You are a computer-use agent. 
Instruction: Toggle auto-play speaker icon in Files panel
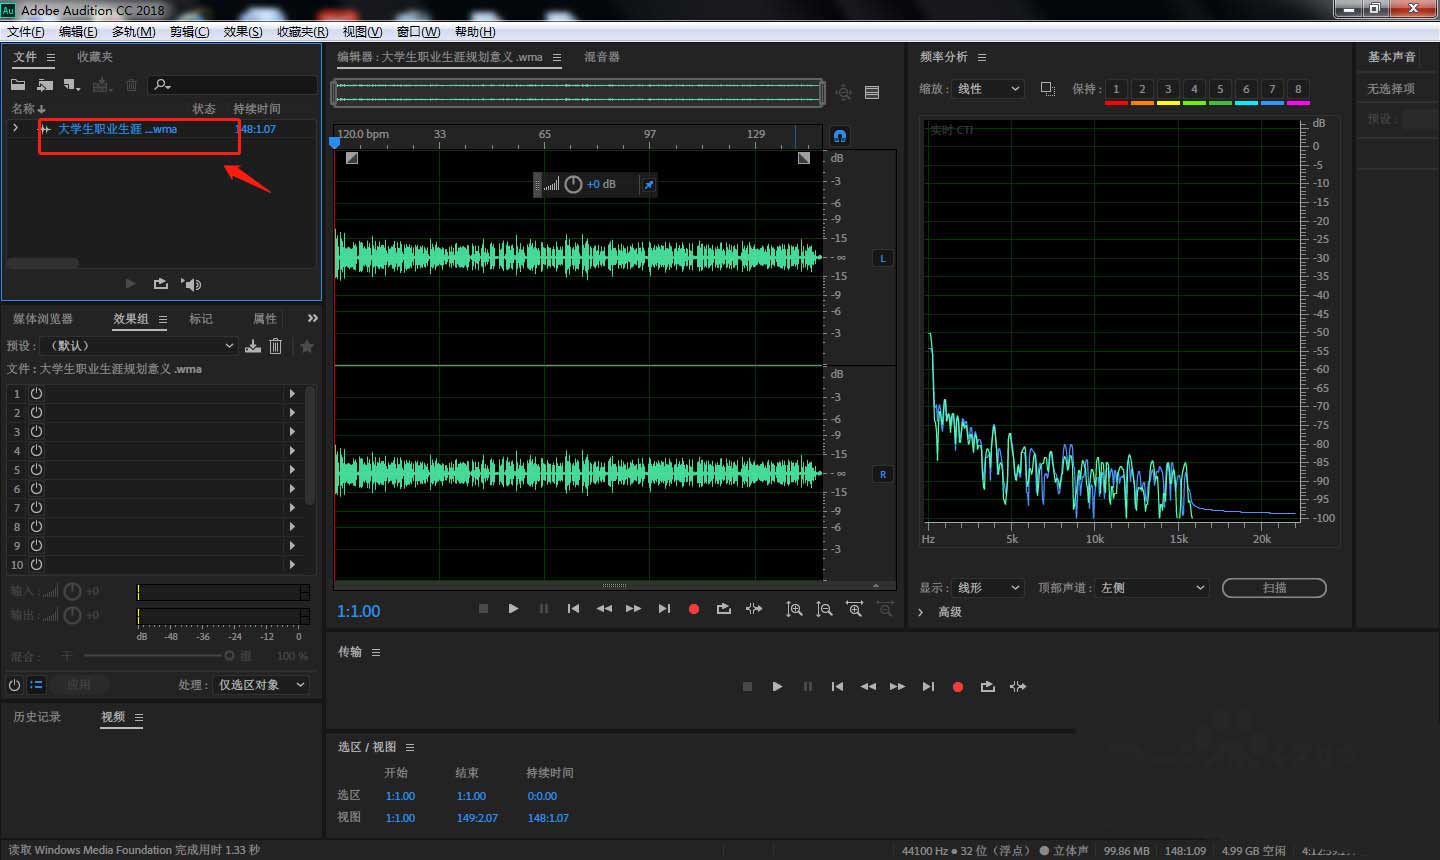coord(191,284)
